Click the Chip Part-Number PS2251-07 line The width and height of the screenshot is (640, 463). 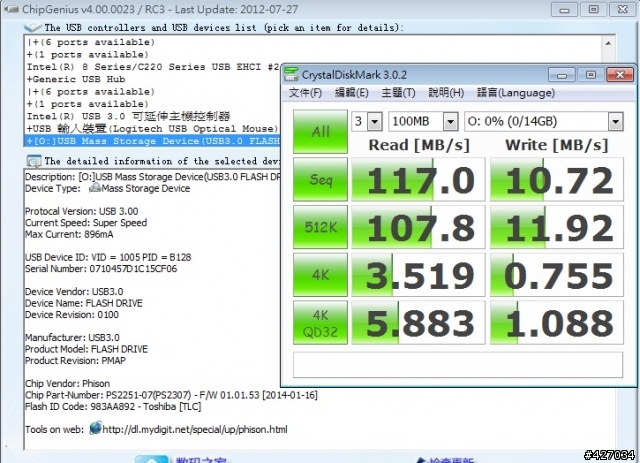click(171, 395)
